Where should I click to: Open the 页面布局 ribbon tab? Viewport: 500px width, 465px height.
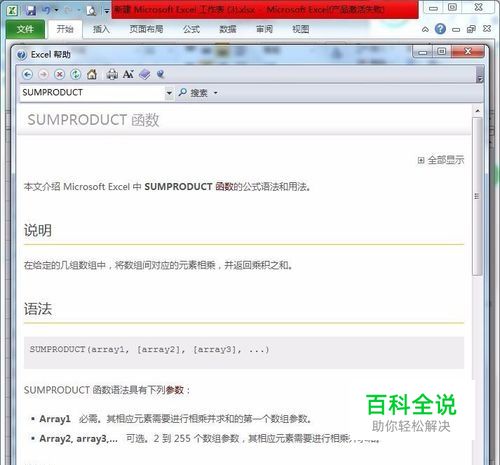pyautogui.click(x=146, y=29)
